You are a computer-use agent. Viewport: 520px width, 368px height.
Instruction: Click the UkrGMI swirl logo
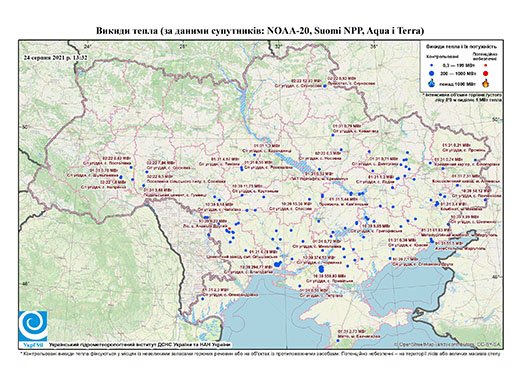pos(33,326)
